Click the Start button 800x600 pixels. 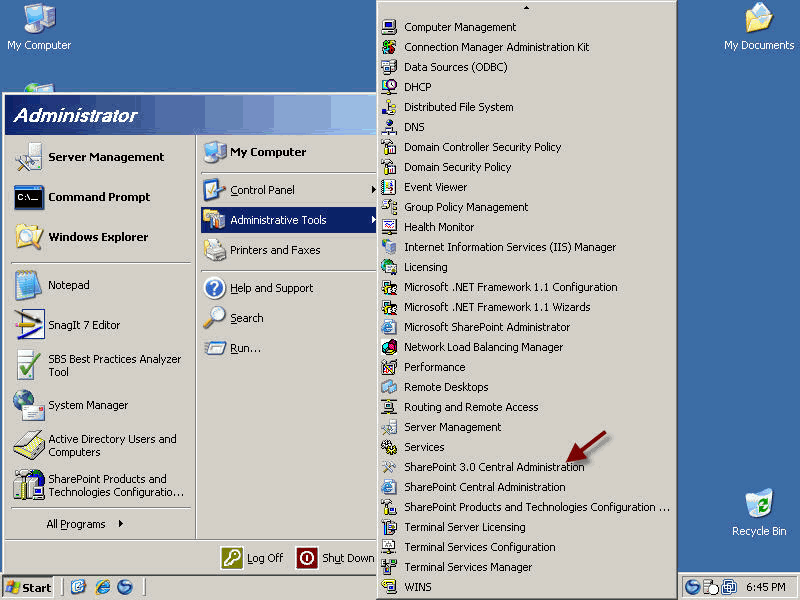click(29, 587)
